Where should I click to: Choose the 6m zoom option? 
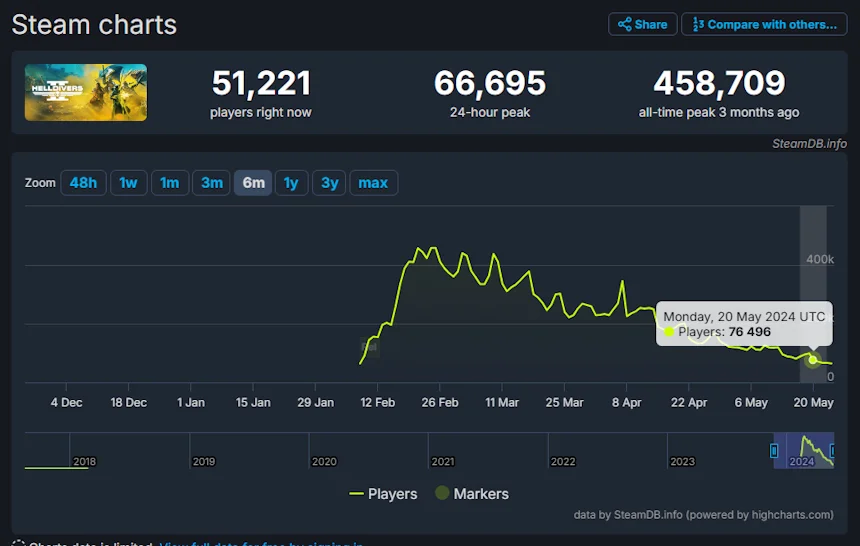253,183
